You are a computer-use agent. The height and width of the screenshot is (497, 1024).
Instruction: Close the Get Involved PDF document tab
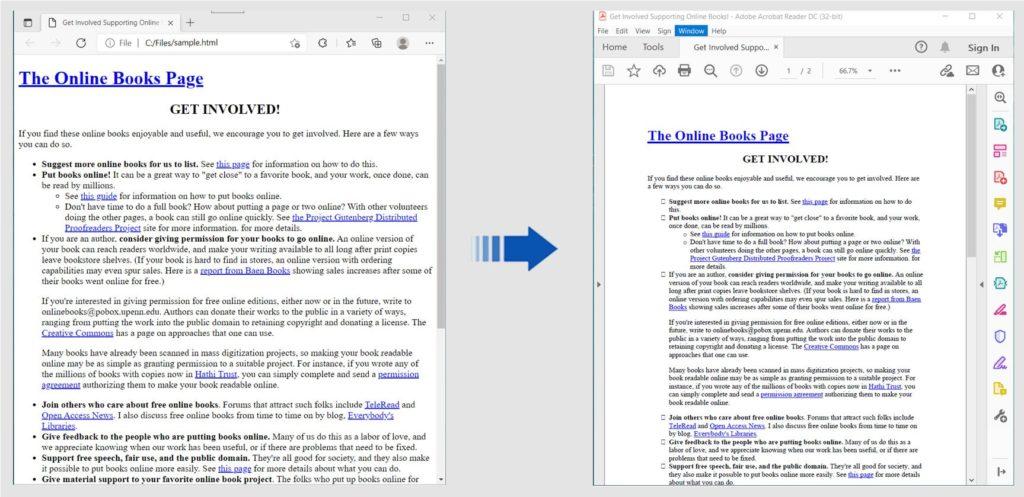(776, 47)
